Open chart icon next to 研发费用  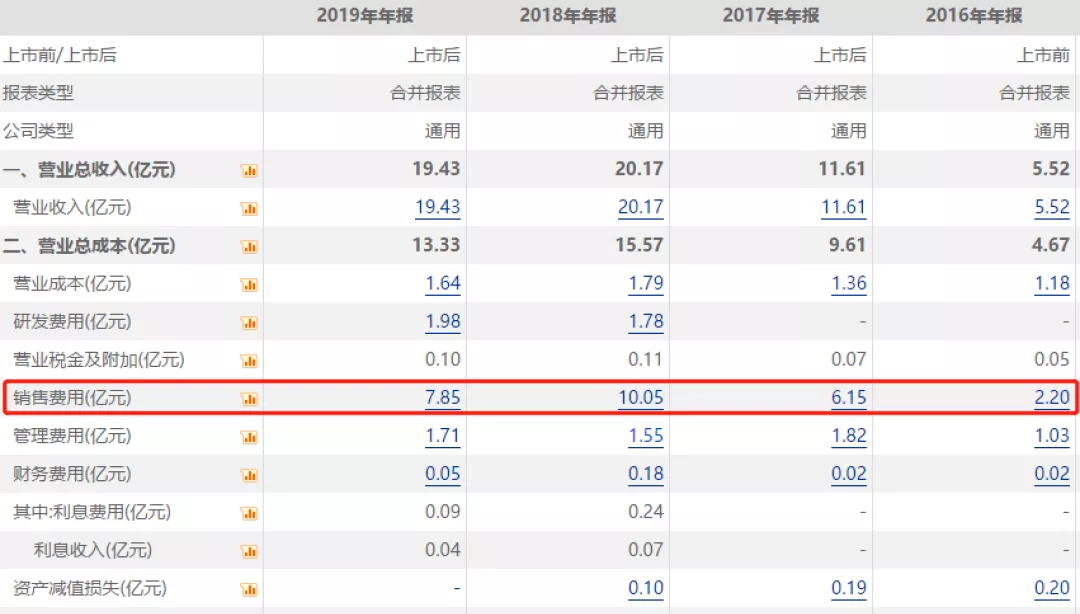click(x=249, y=323)
